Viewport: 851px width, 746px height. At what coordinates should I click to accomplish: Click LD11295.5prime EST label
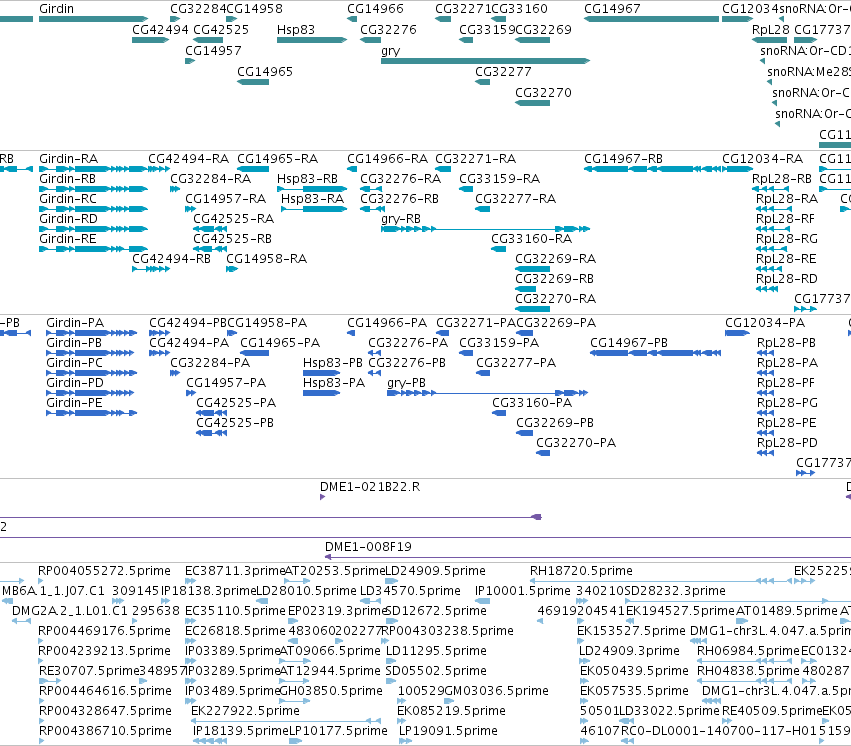click(x=436, y=651)
